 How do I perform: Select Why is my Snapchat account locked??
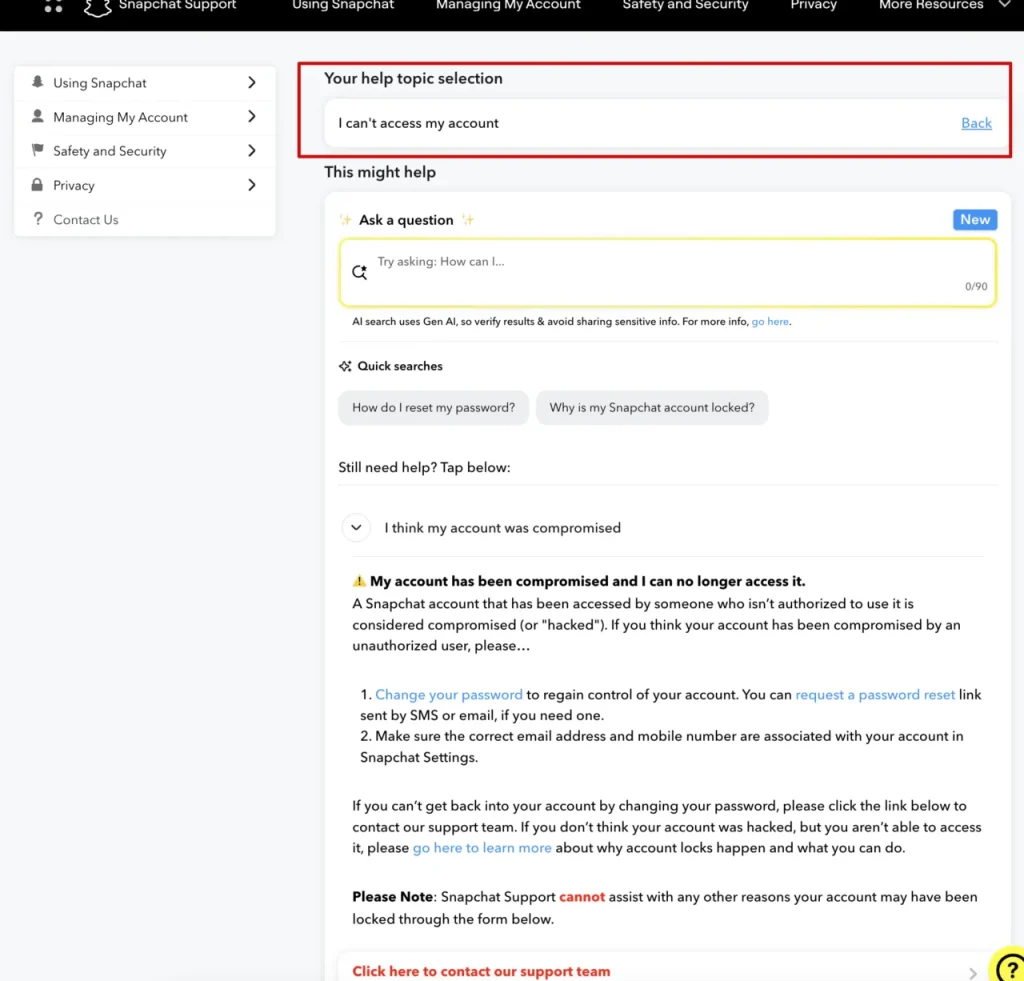tap(652, 408)
